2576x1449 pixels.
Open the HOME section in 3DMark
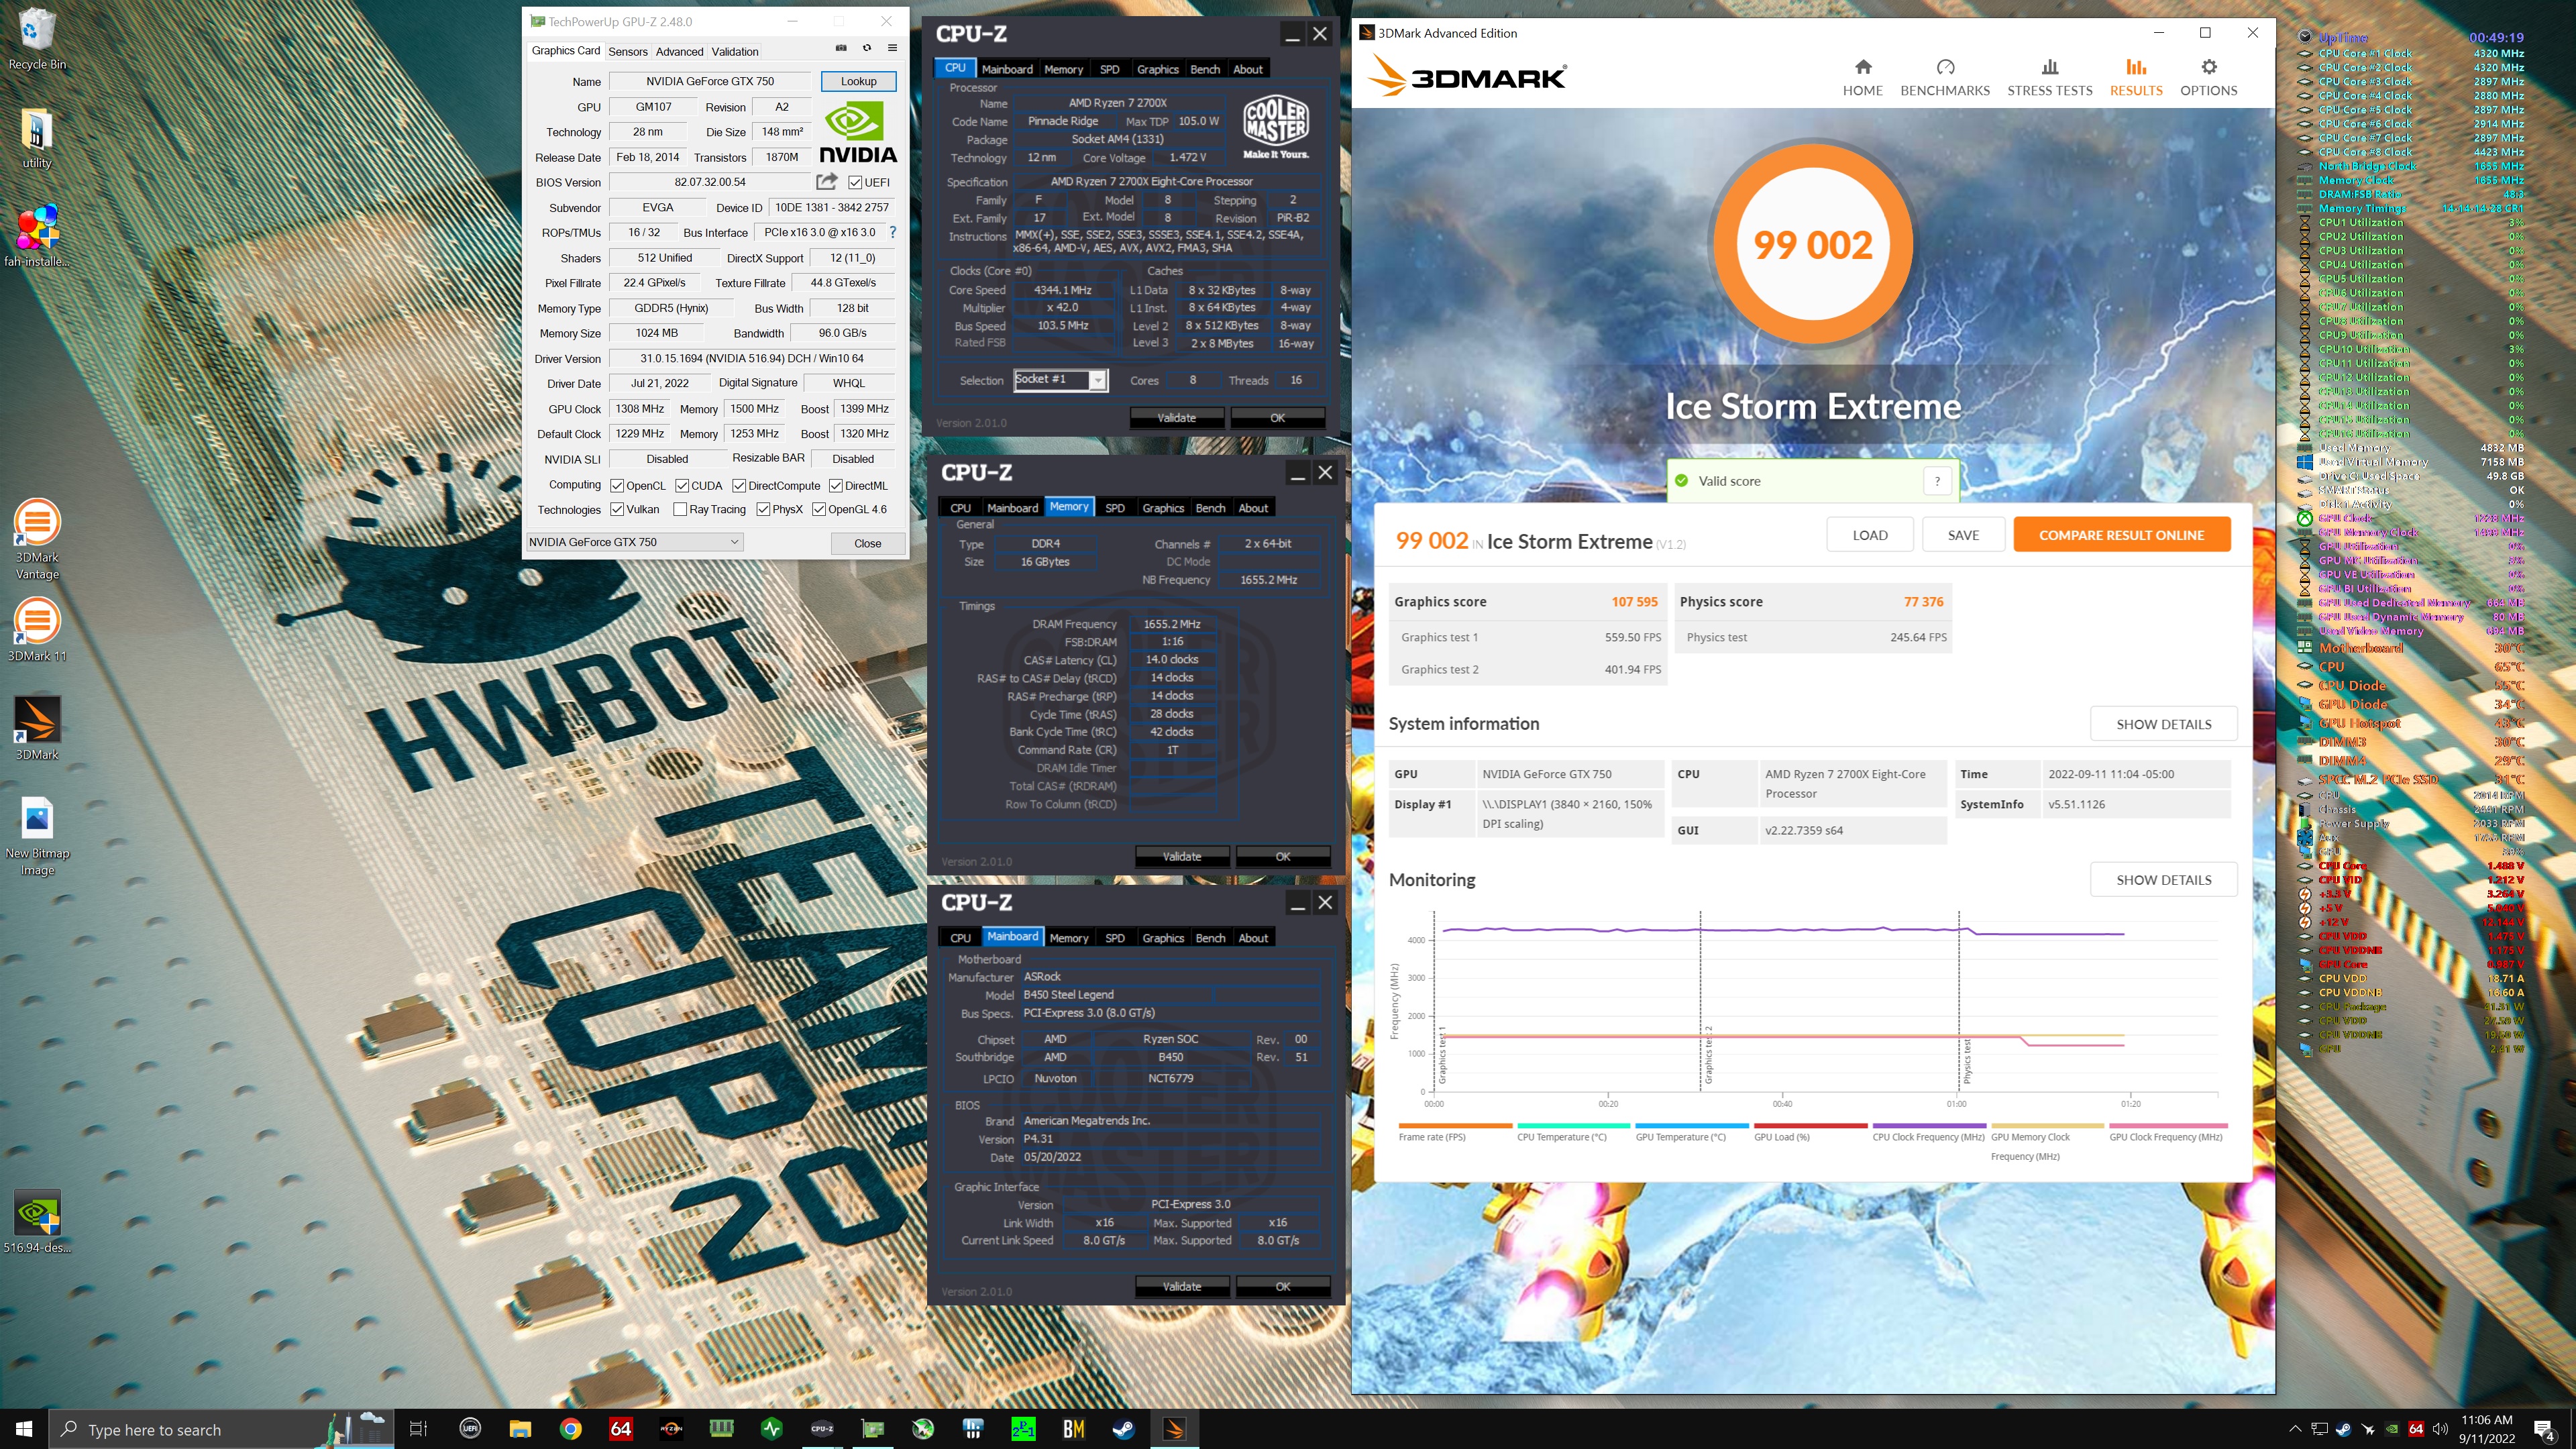pos(1862,77)
